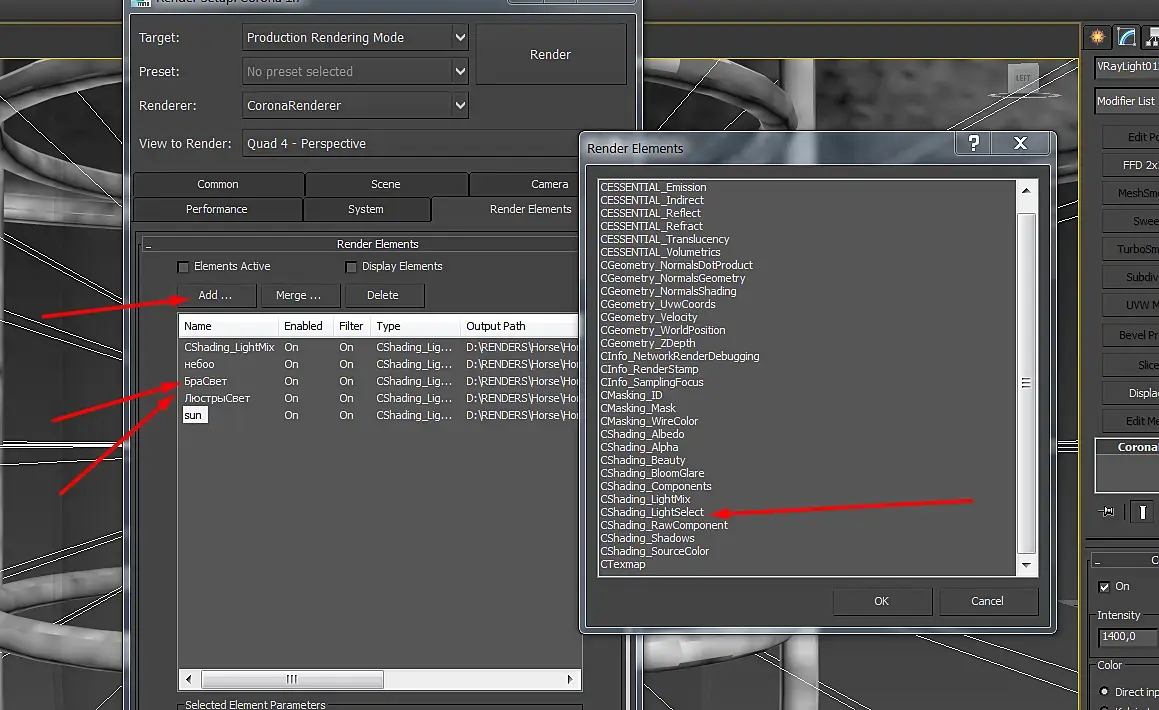
Task: Click the LEFT face of the ViewCube
Action: point(1023,78)
